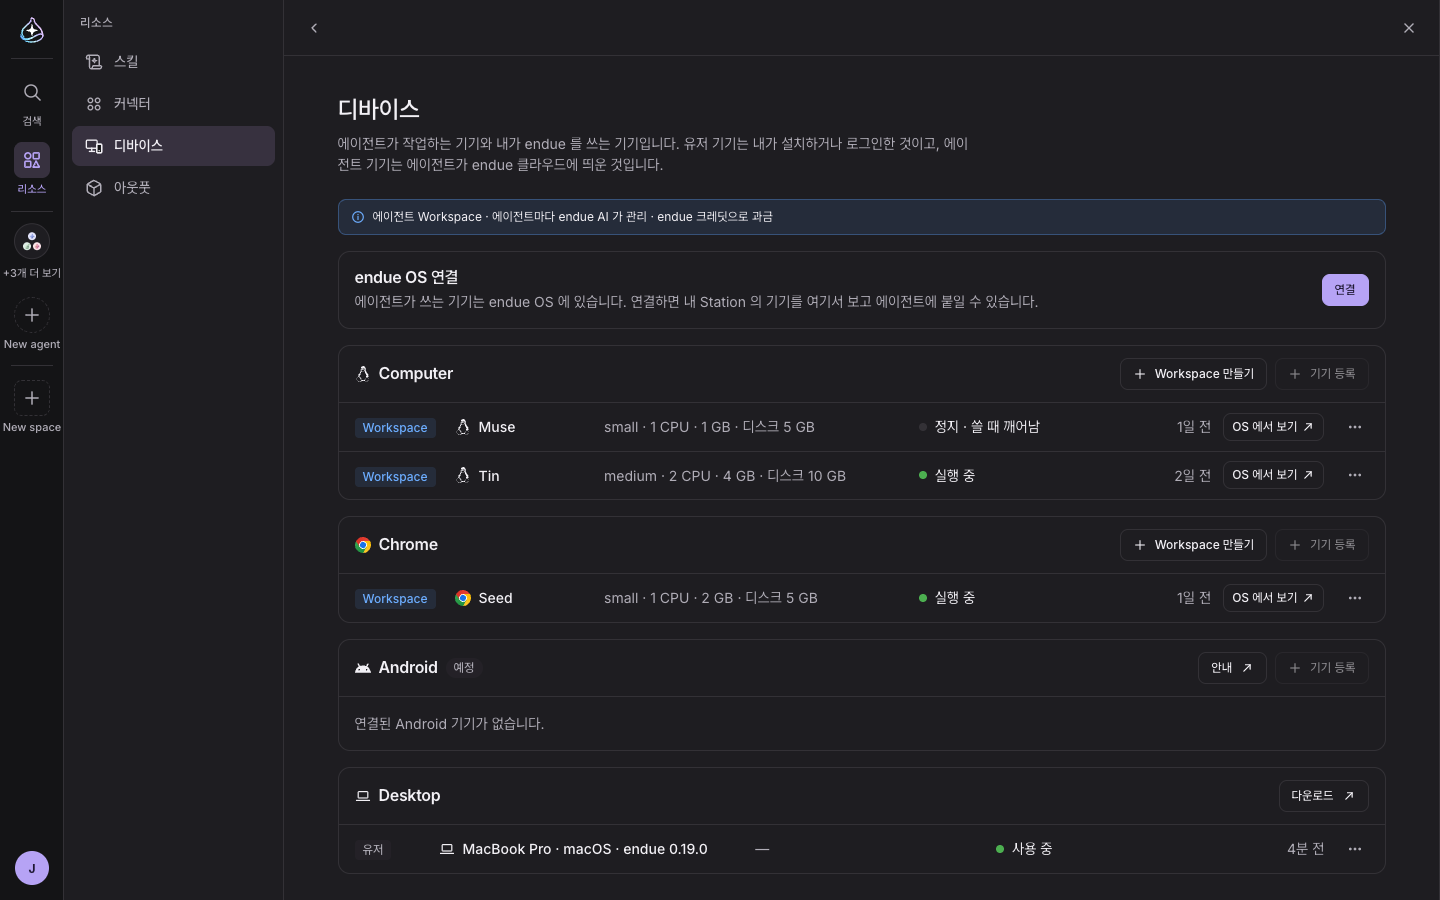Open the 아웃풋 menu item
The width and height of the screenshot is (1440, 900).
point(173,188)
